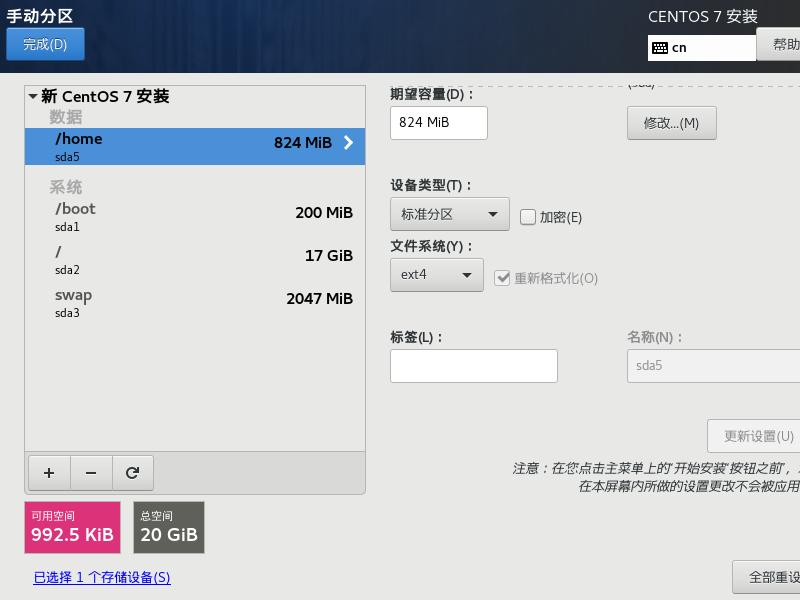
Task: Click the 完成 button
Action: tap(45, 44)
